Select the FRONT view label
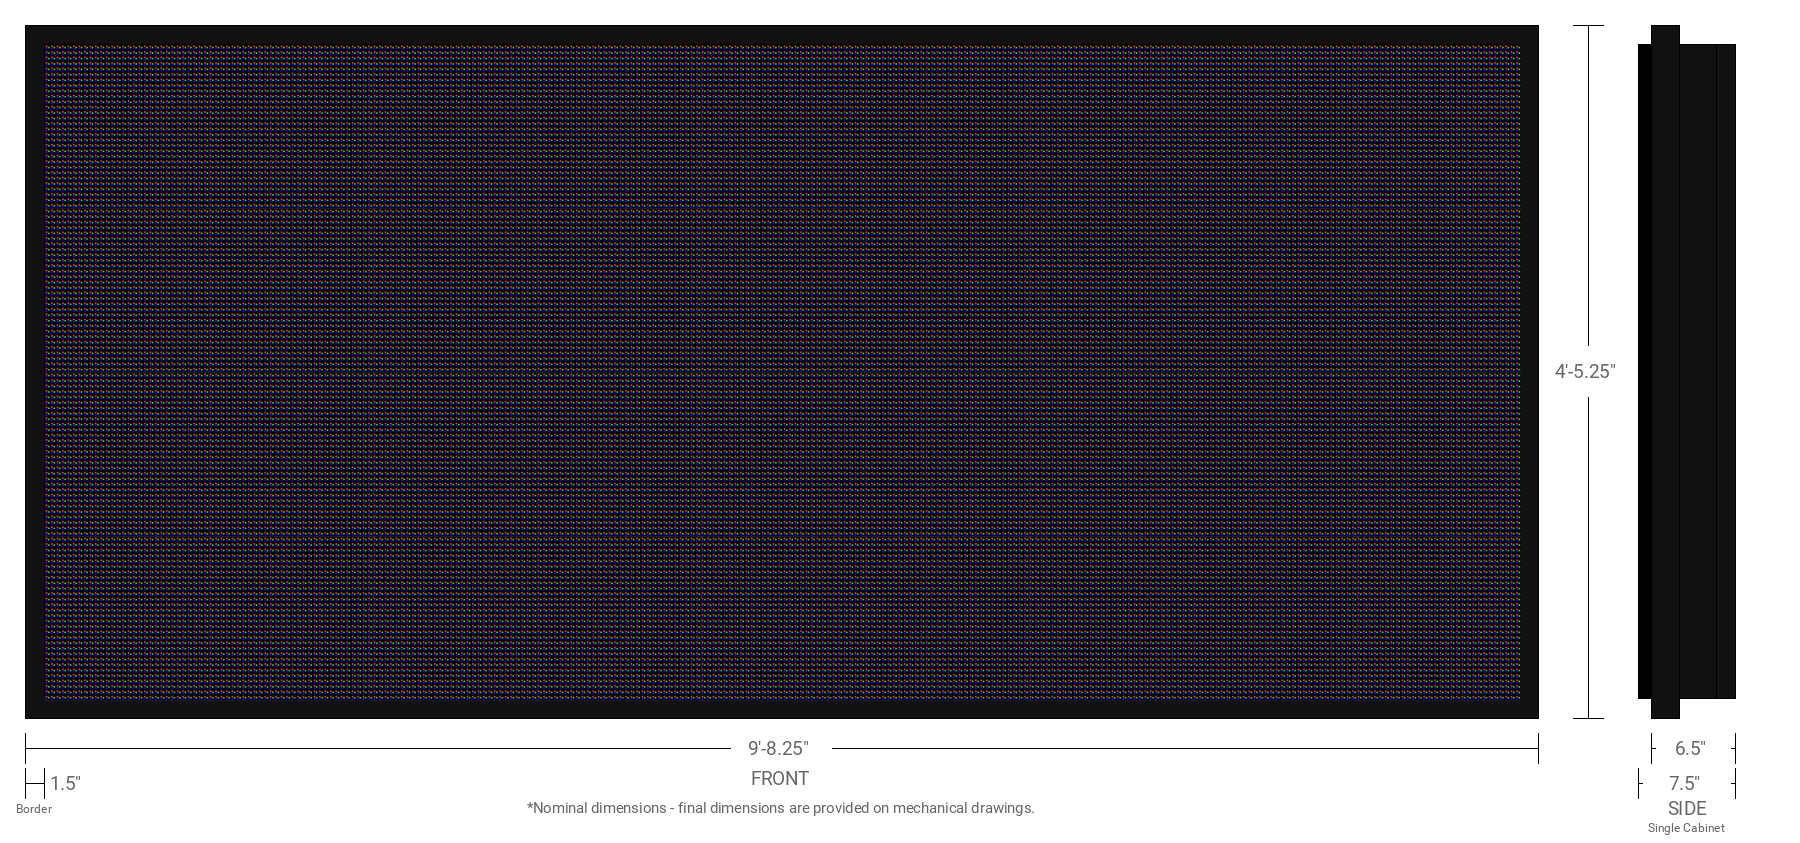This screenshot has width=1800, height=843. [779, 778]
